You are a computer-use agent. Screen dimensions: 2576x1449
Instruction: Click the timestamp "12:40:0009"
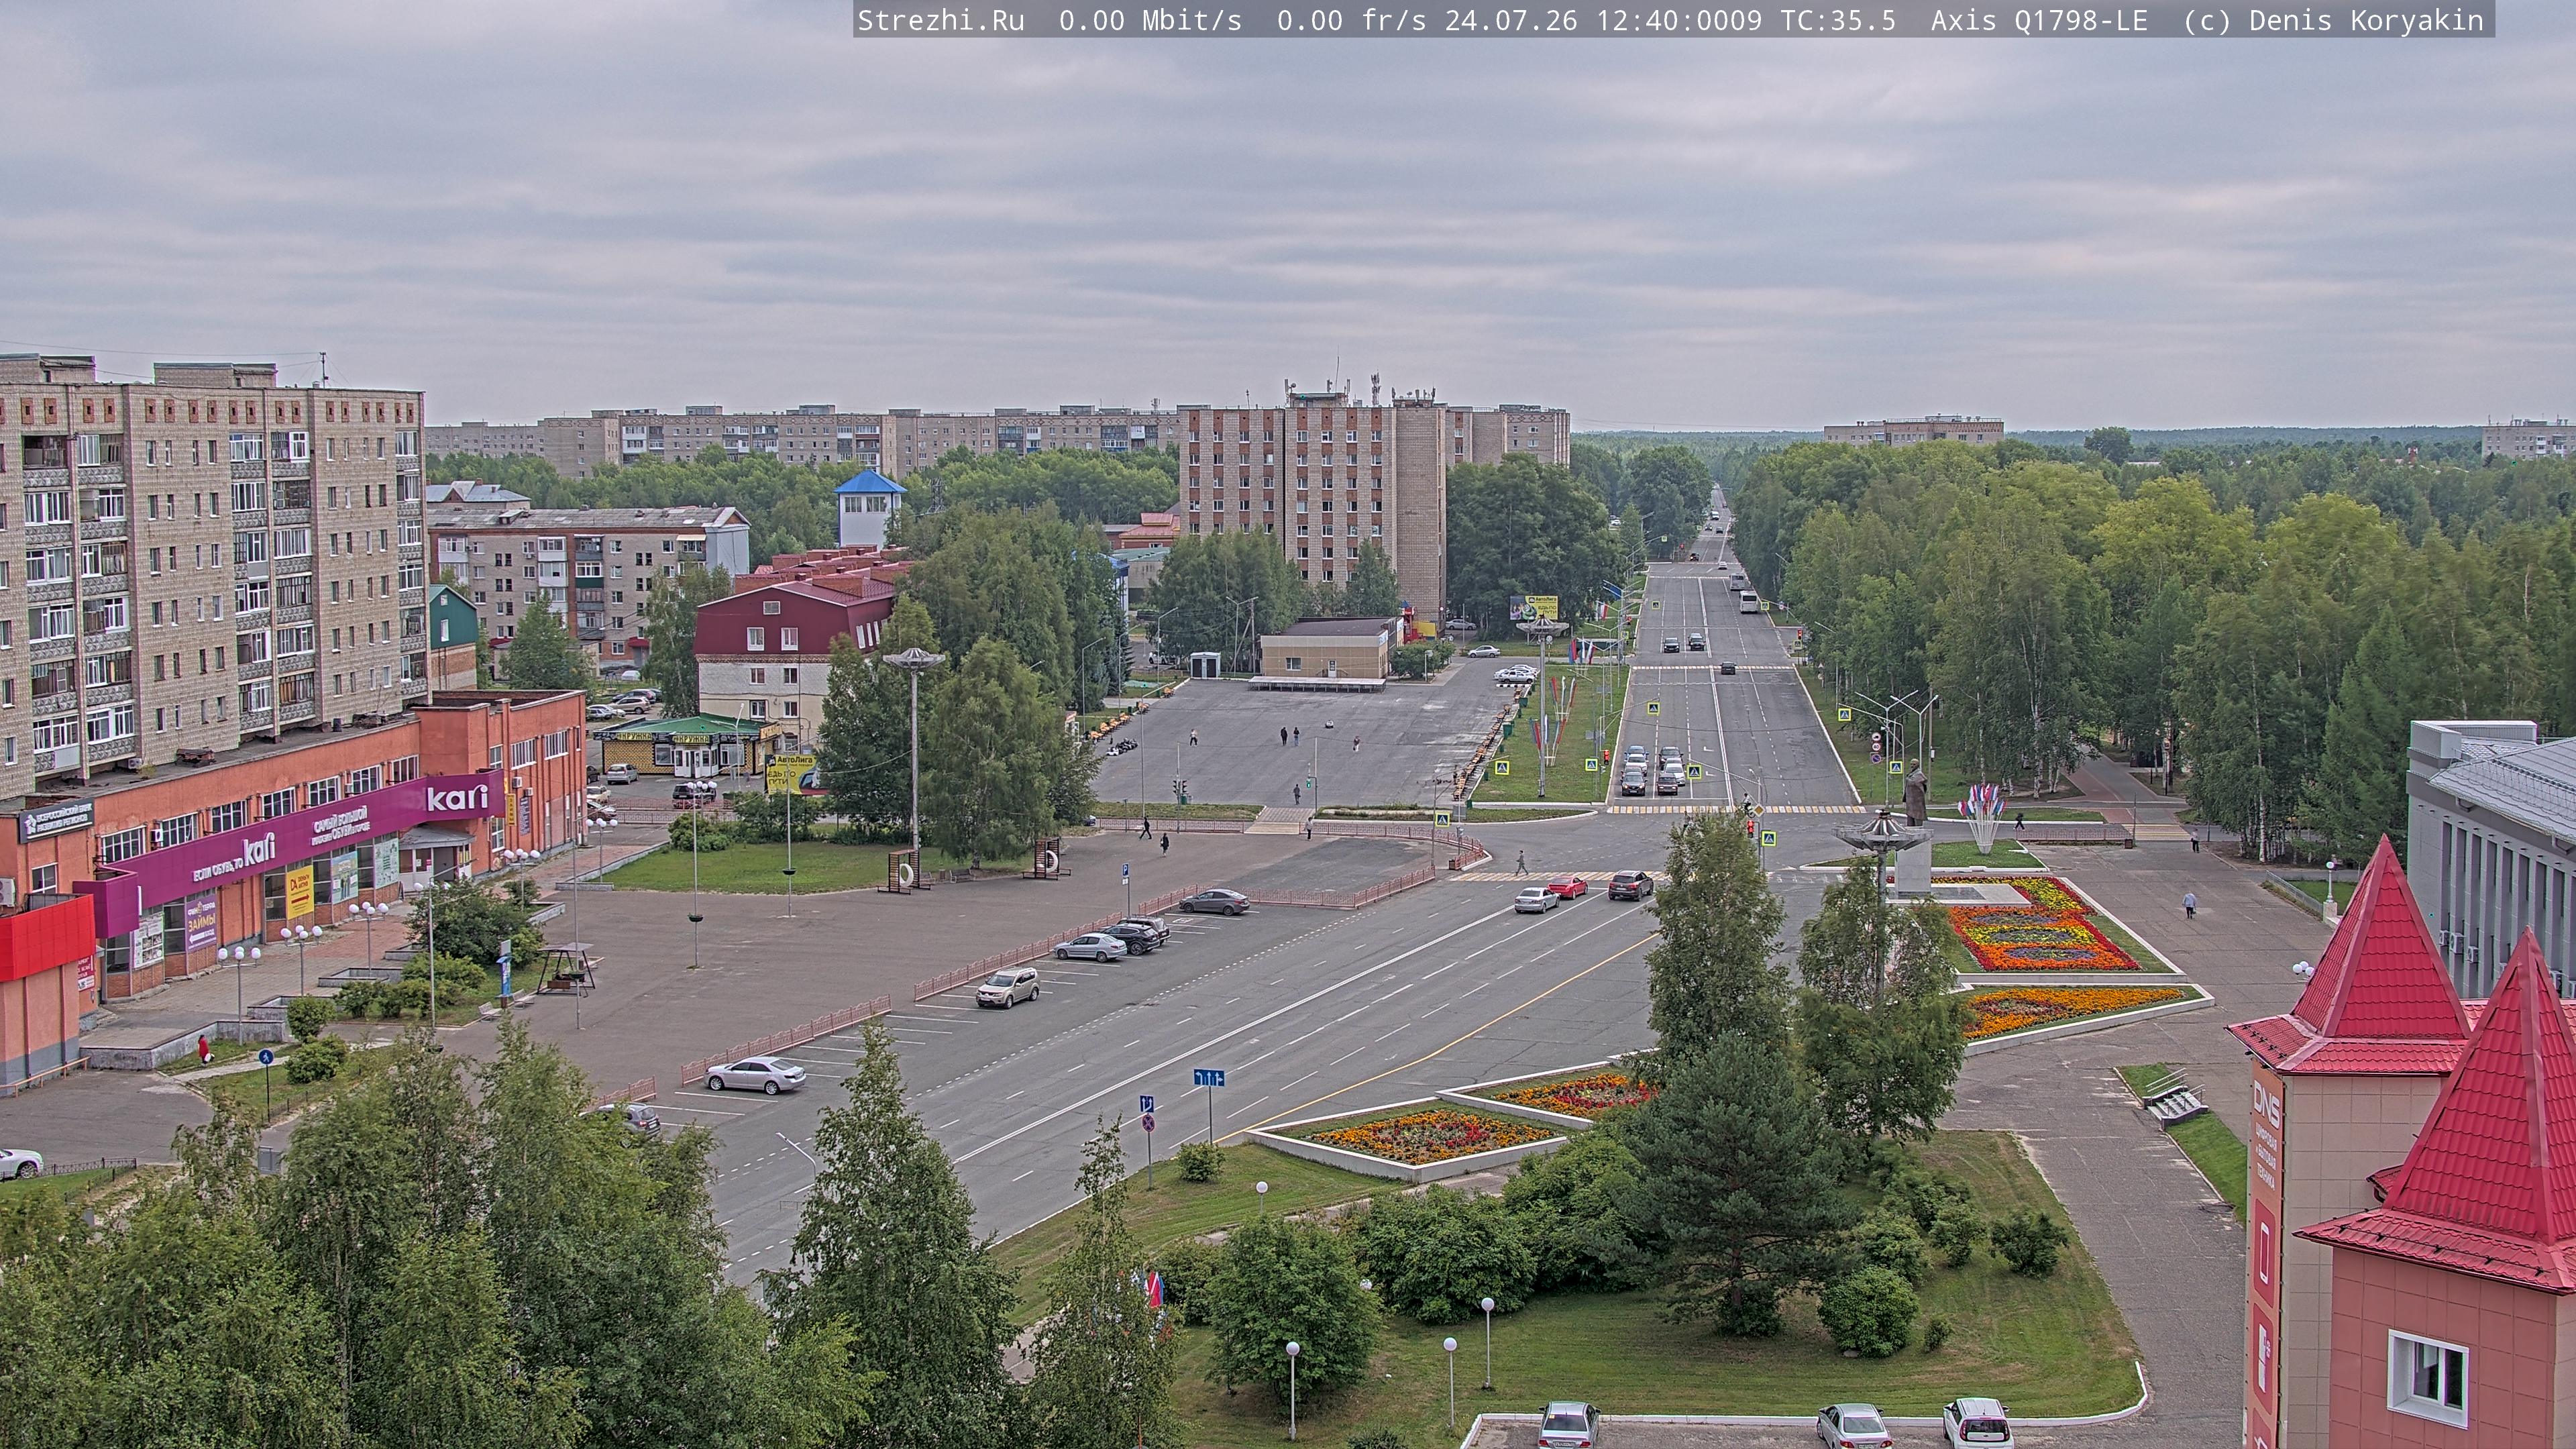tap(1678, 21)
